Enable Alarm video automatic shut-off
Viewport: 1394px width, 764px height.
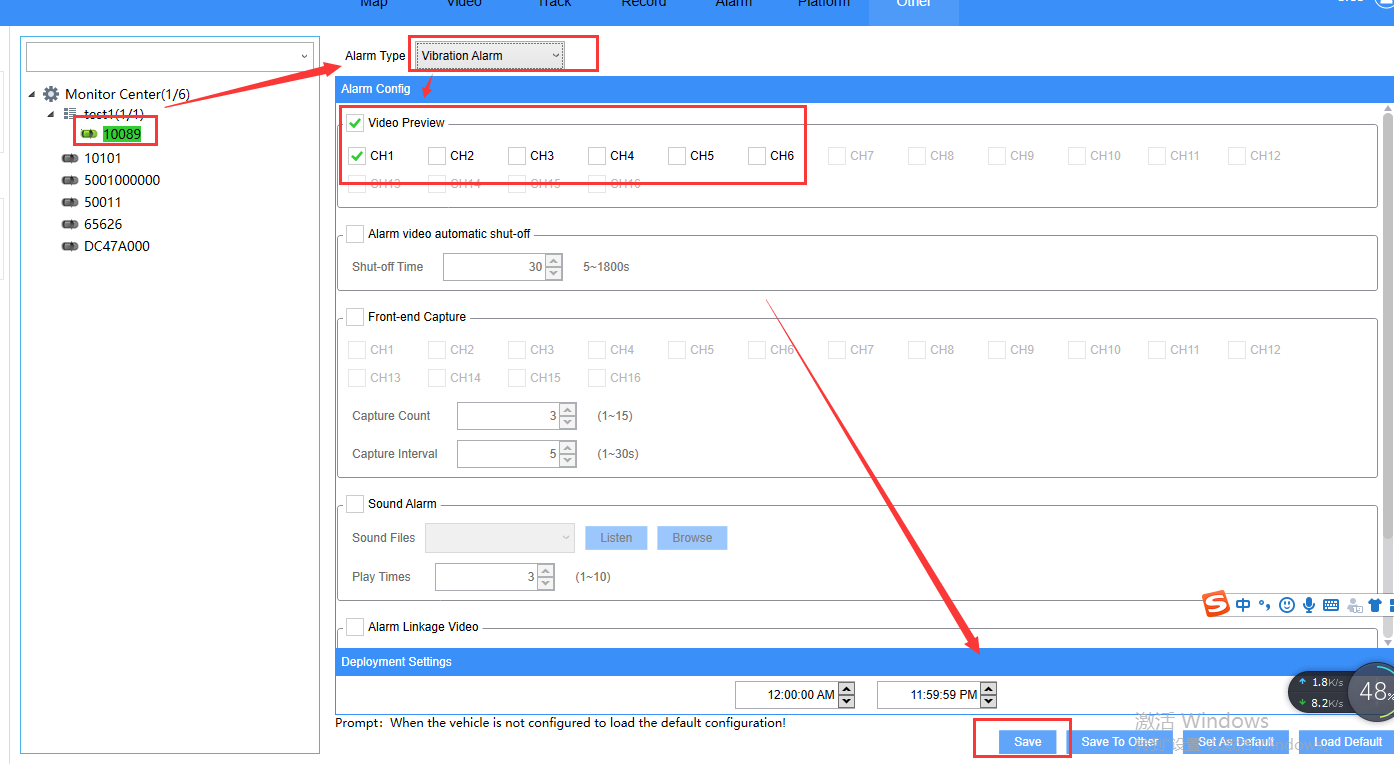(355, 234)
